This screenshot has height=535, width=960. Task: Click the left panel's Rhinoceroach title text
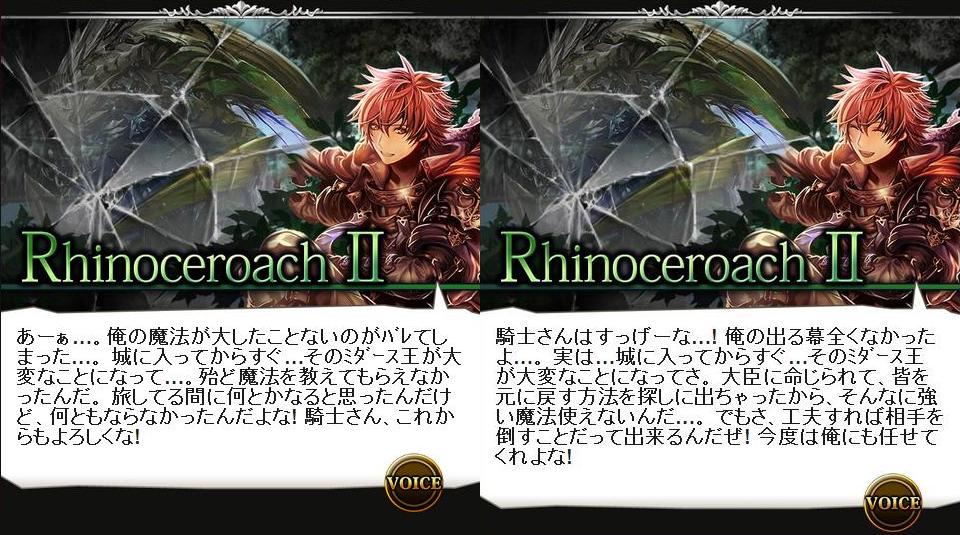point(174,258)
